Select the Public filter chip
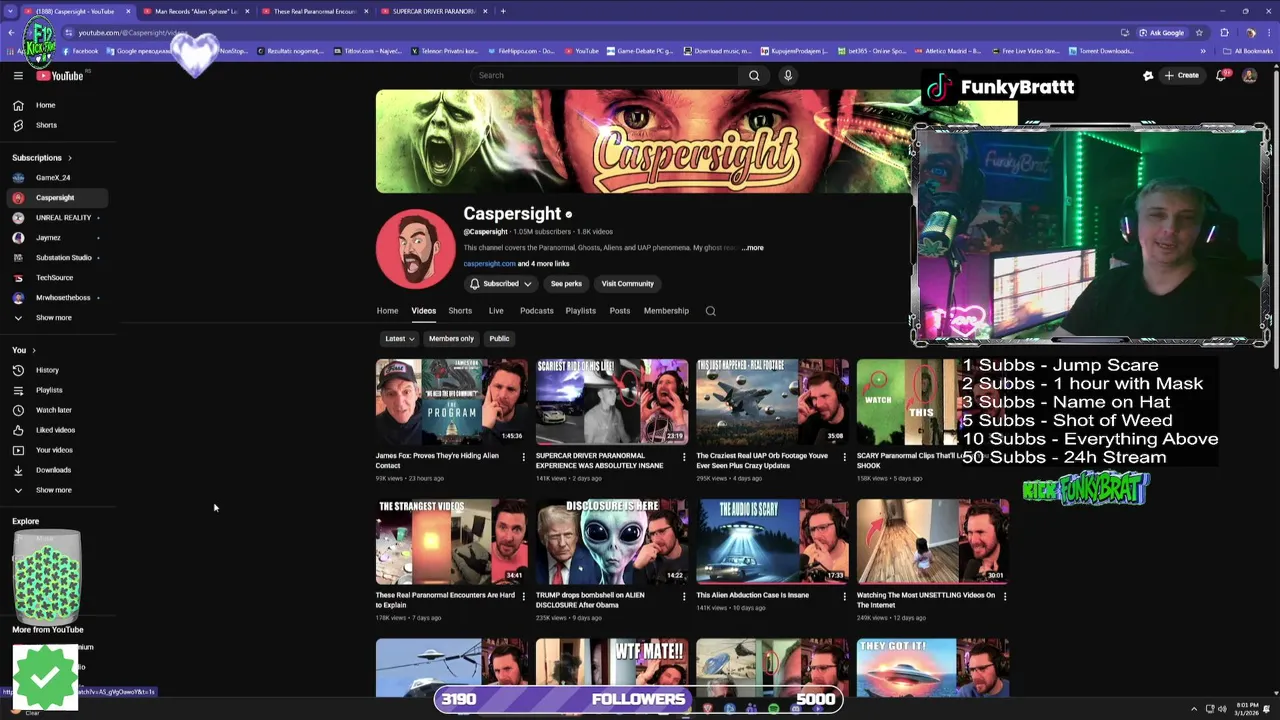 [x=499, y=339]
